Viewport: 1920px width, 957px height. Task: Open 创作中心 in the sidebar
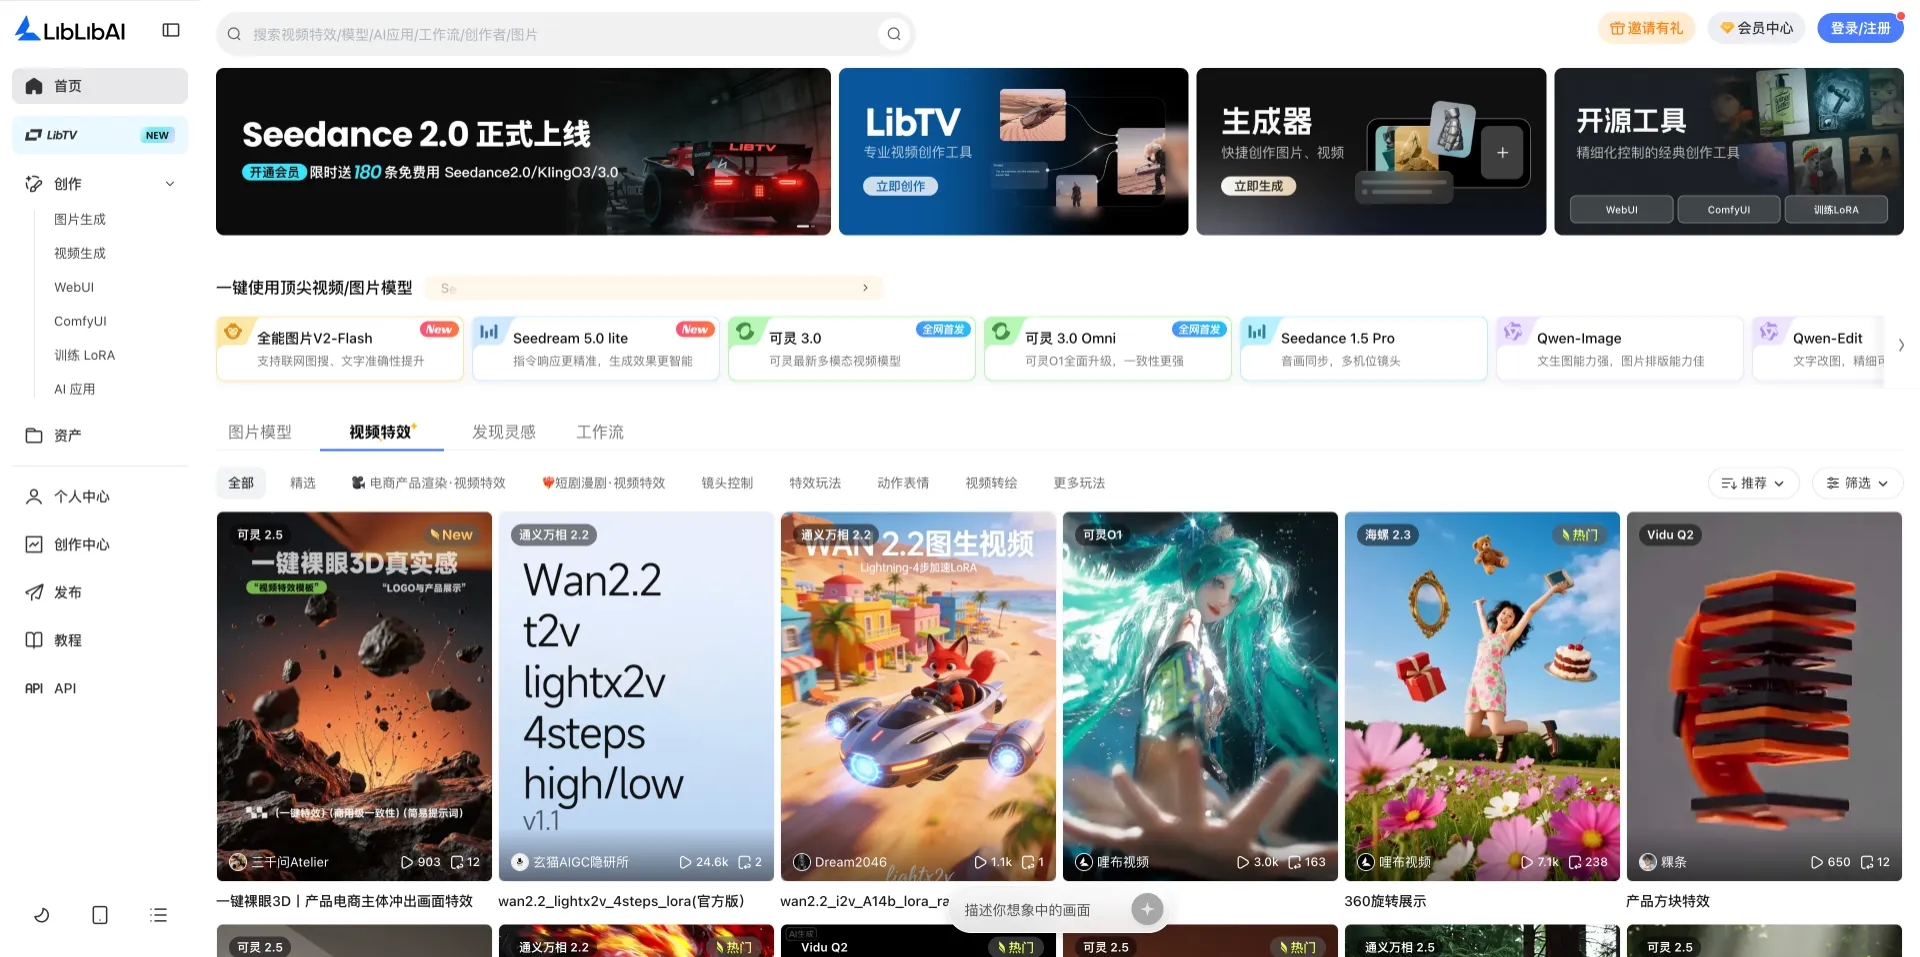(100, 544)
